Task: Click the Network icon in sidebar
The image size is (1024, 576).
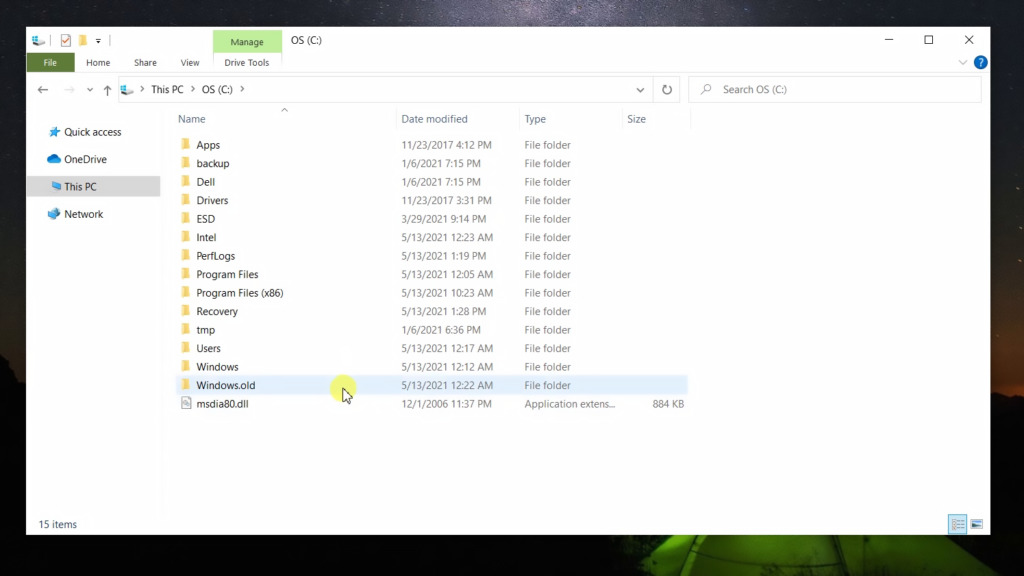Action: 54,214
